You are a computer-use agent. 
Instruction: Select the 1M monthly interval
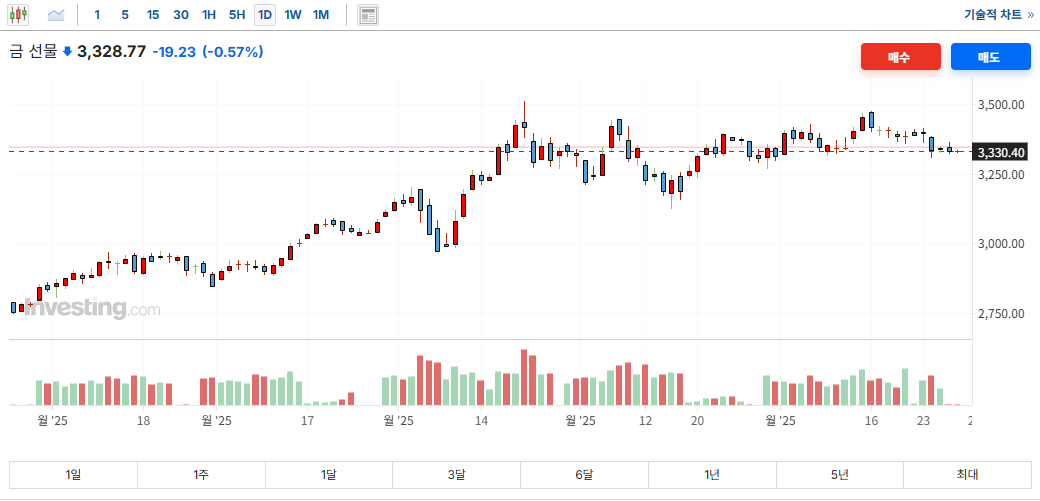[x=321, y=15]
